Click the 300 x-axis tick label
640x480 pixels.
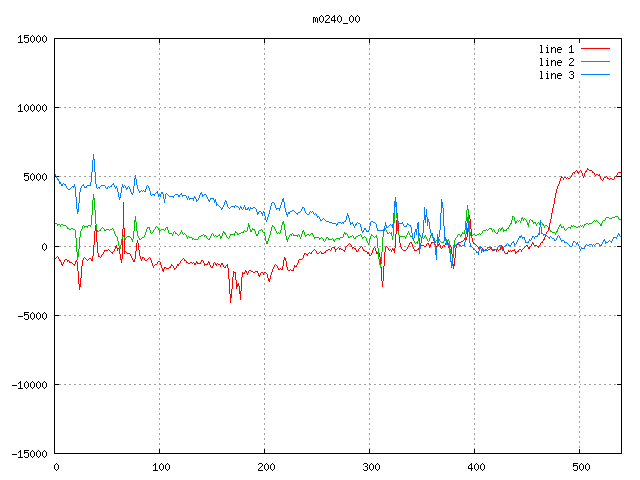(370, 466)
